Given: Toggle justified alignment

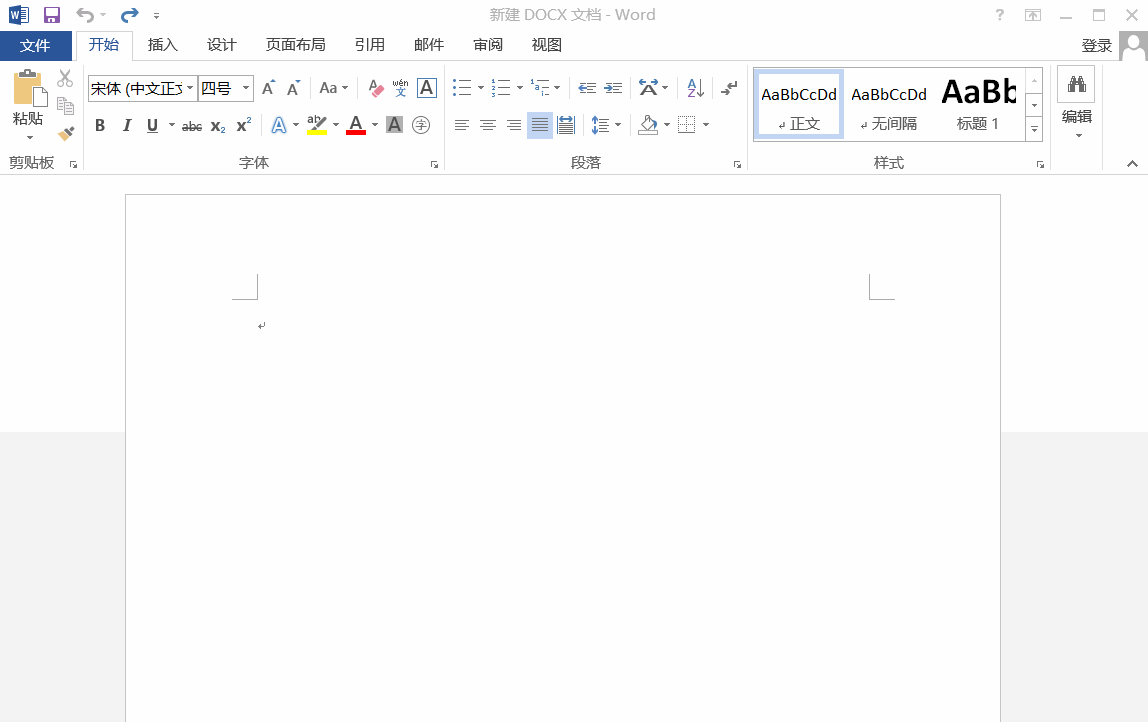Looking at the screenshot, I should [540, 125].
